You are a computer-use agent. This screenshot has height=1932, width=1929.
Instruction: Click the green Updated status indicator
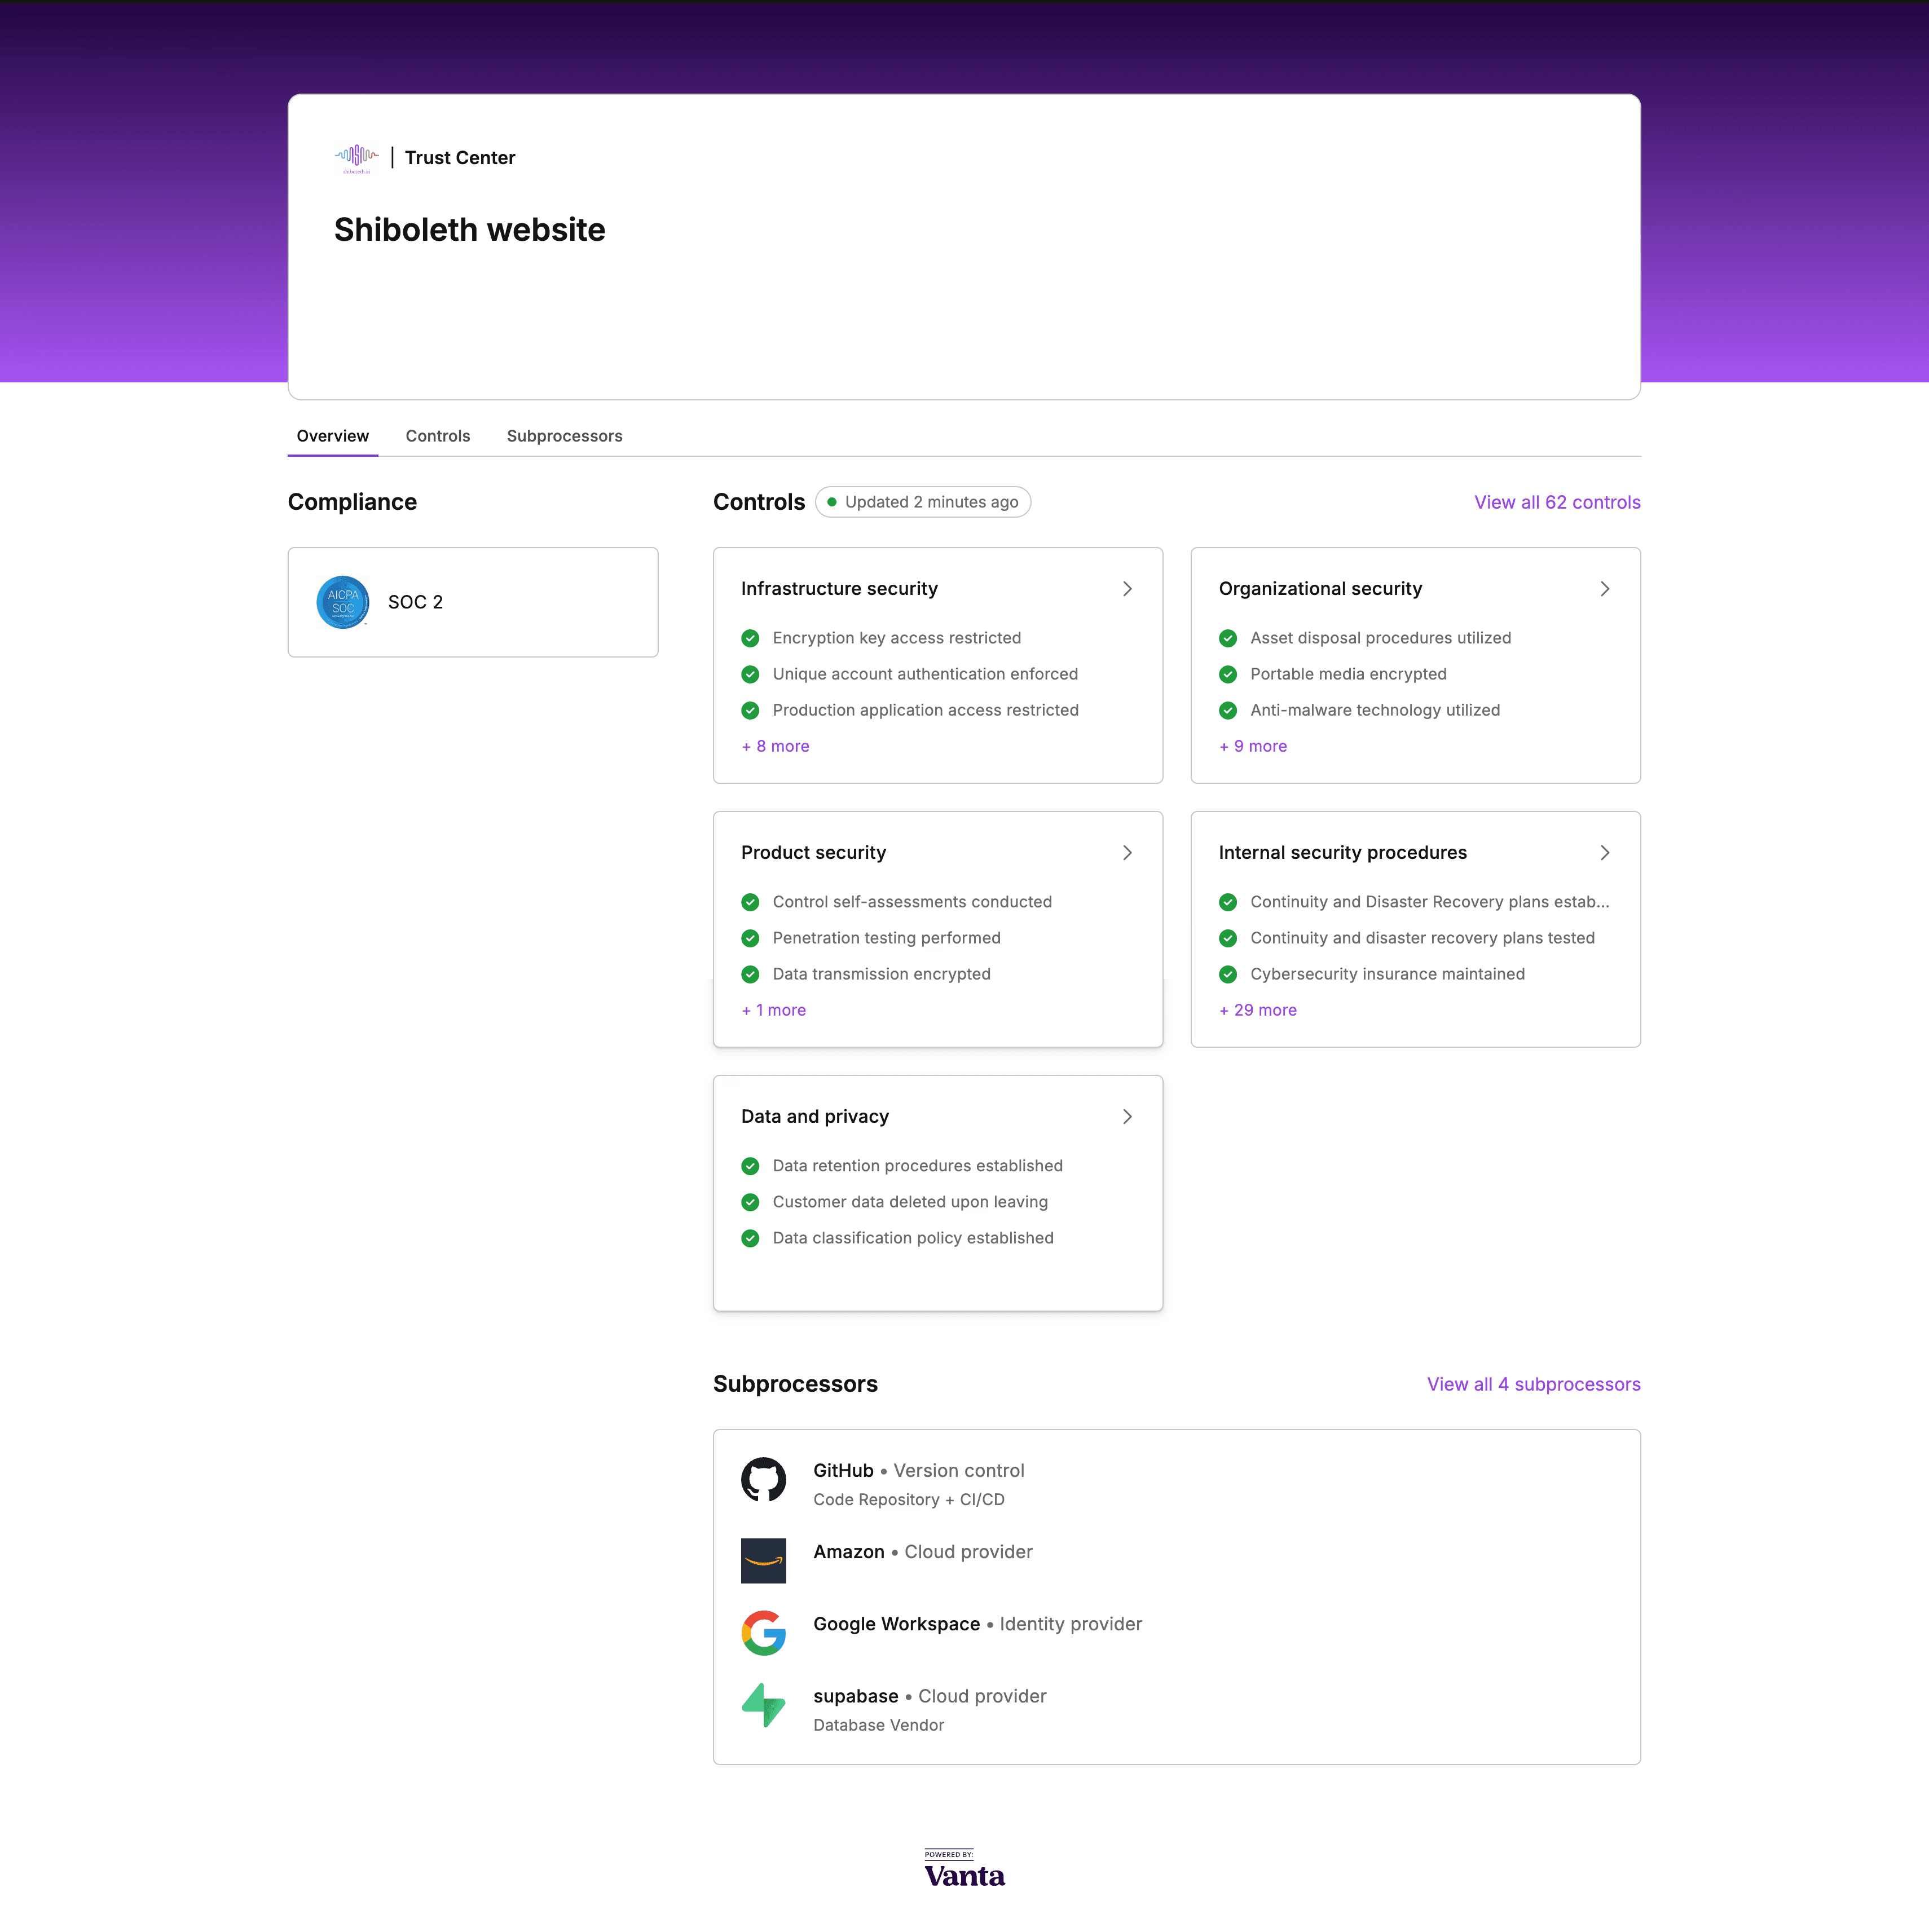831,502
